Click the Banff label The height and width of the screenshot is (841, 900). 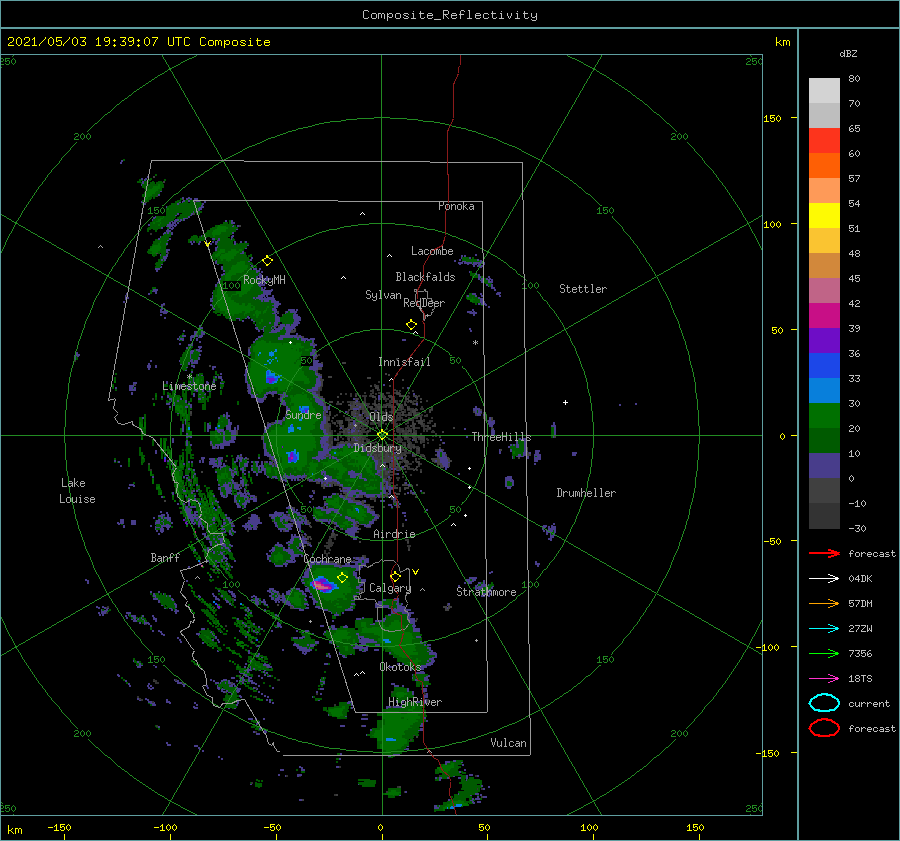pyautogui.click(x=165, y=557)
